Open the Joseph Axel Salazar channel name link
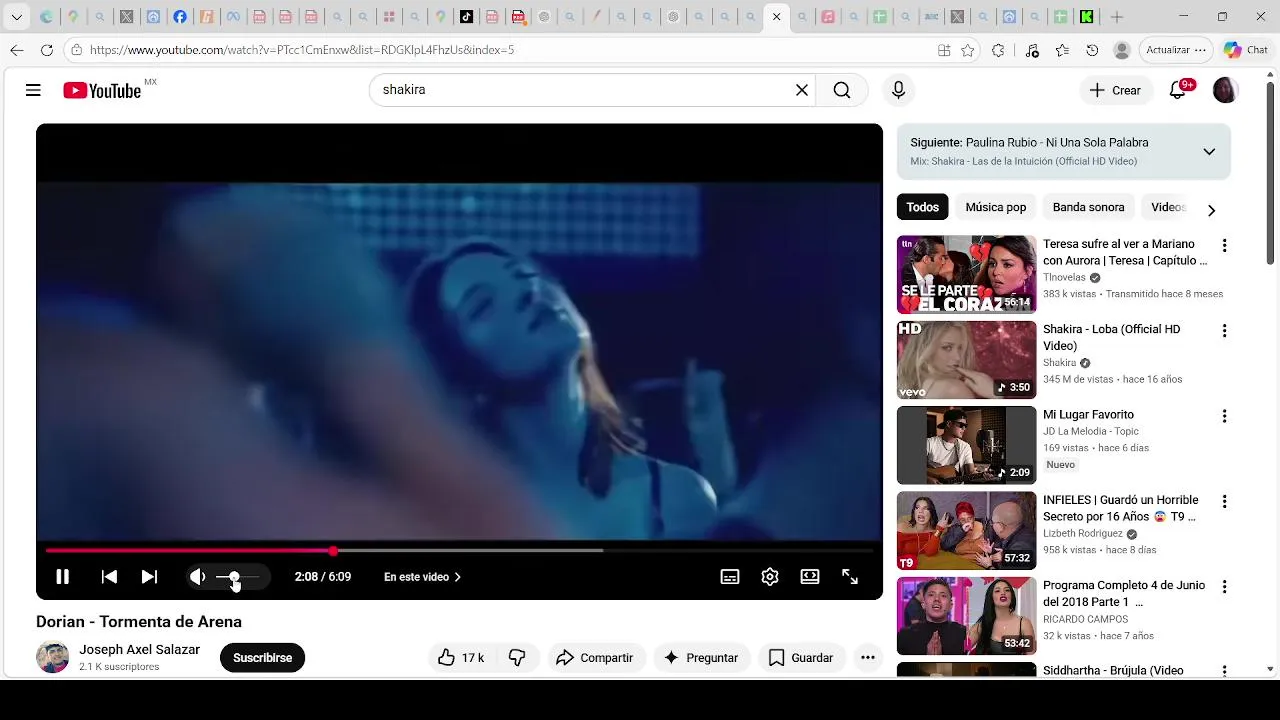 point(140,650)
